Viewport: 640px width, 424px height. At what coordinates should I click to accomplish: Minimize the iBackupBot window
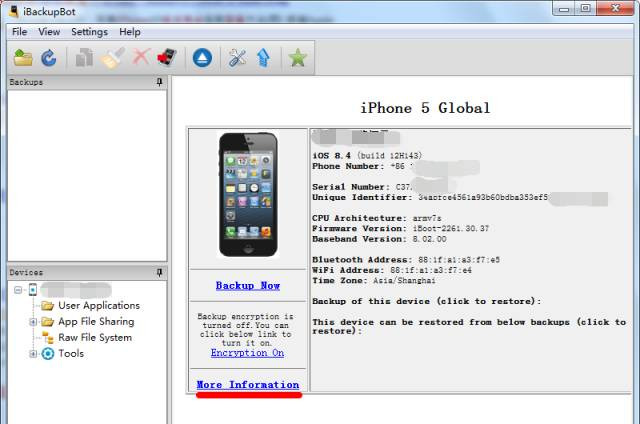point(564,9)
